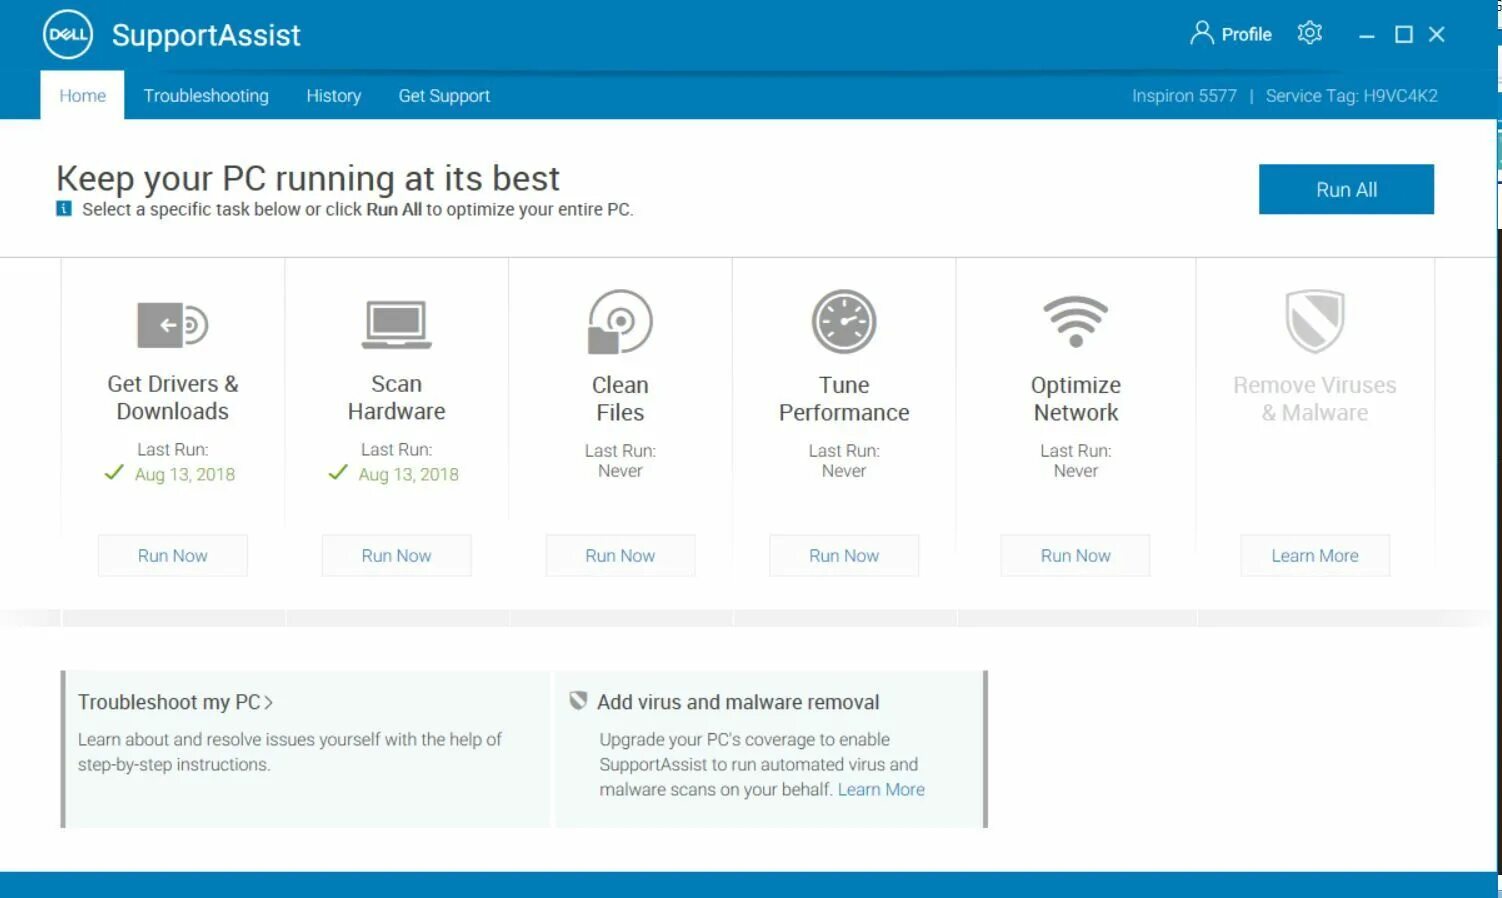The width and height of the screenshot is (1502, 898).
Task: Go to the Get Support tab
Action: [444, 95]
